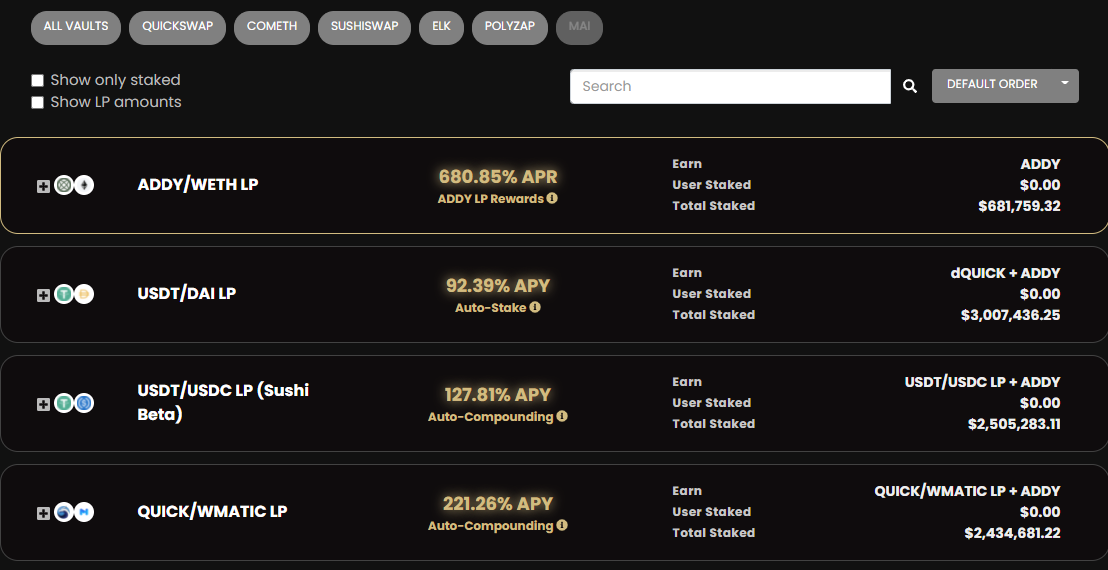Viewport: 1108px width, 570px height.
Task: Select the Cometh filter
Action: (x=272, y=27)
